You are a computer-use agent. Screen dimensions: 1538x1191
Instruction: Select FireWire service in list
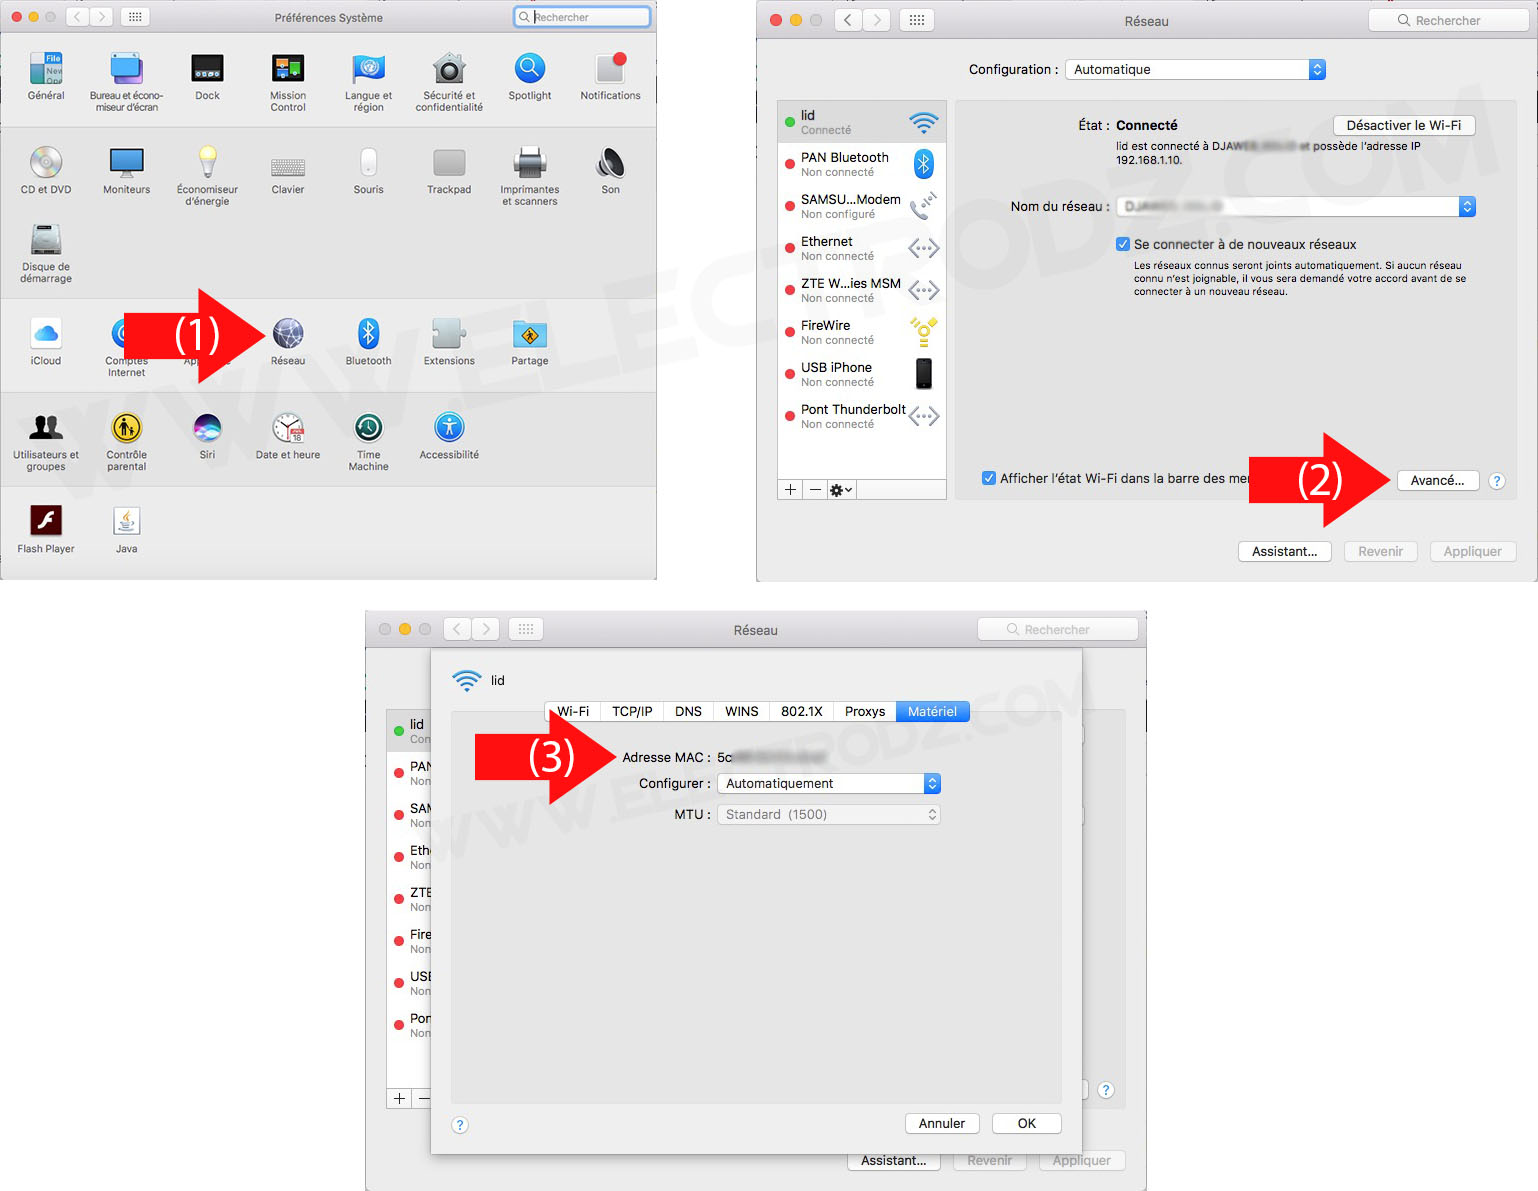tap(862, 332)
